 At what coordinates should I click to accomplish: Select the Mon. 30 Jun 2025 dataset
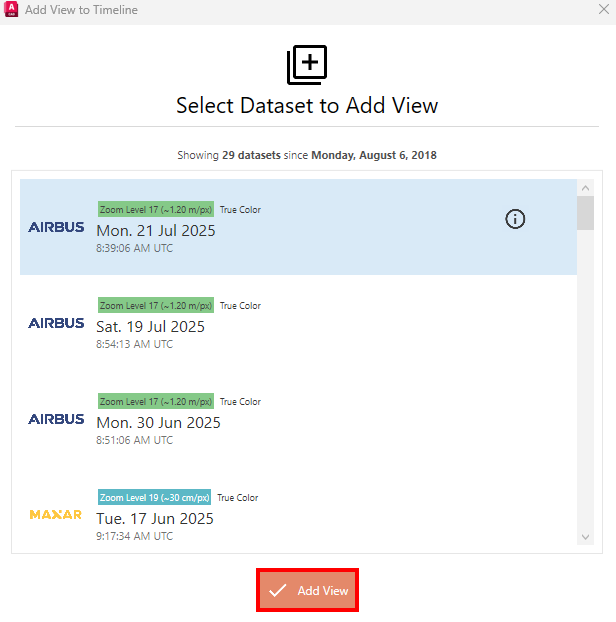click(x=298, y=419)
